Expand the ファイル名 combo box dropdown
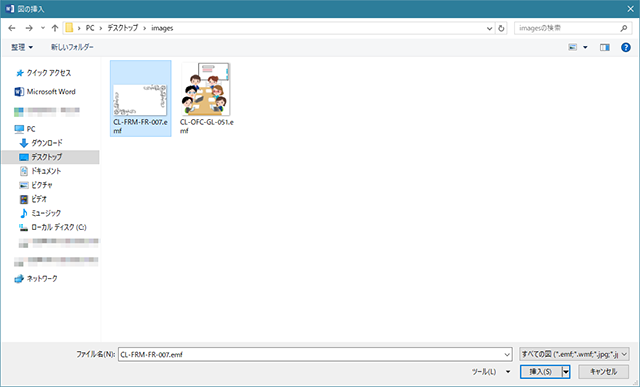Image resolution: width=640 pixels, height=387 pixels. click(507, 355)
